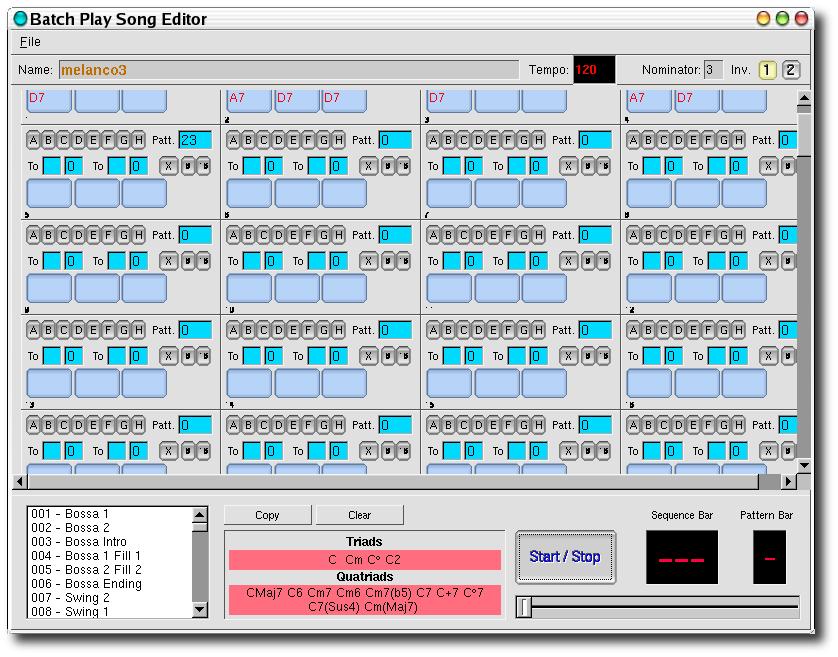Click the icon button beside X in bar 6
The height and width of the screenshot is (657, 838).
pyautogui.click(x=387, y=166)
